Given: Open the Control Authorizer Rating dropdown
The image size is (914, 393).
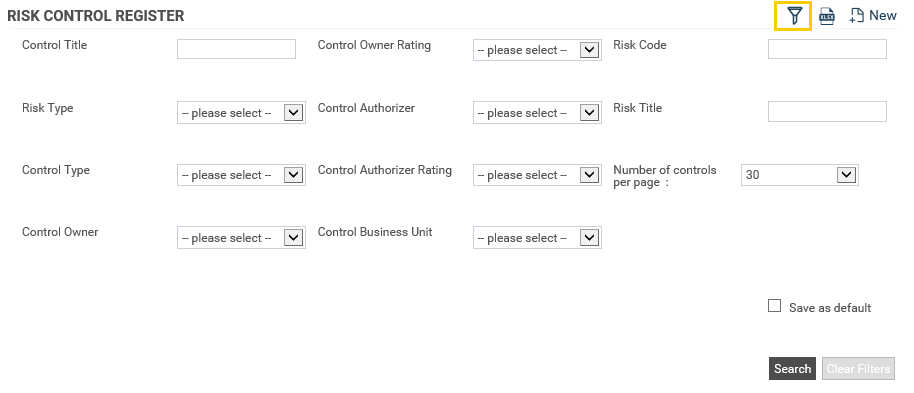Looking at the screenshot, I should 537,175.
